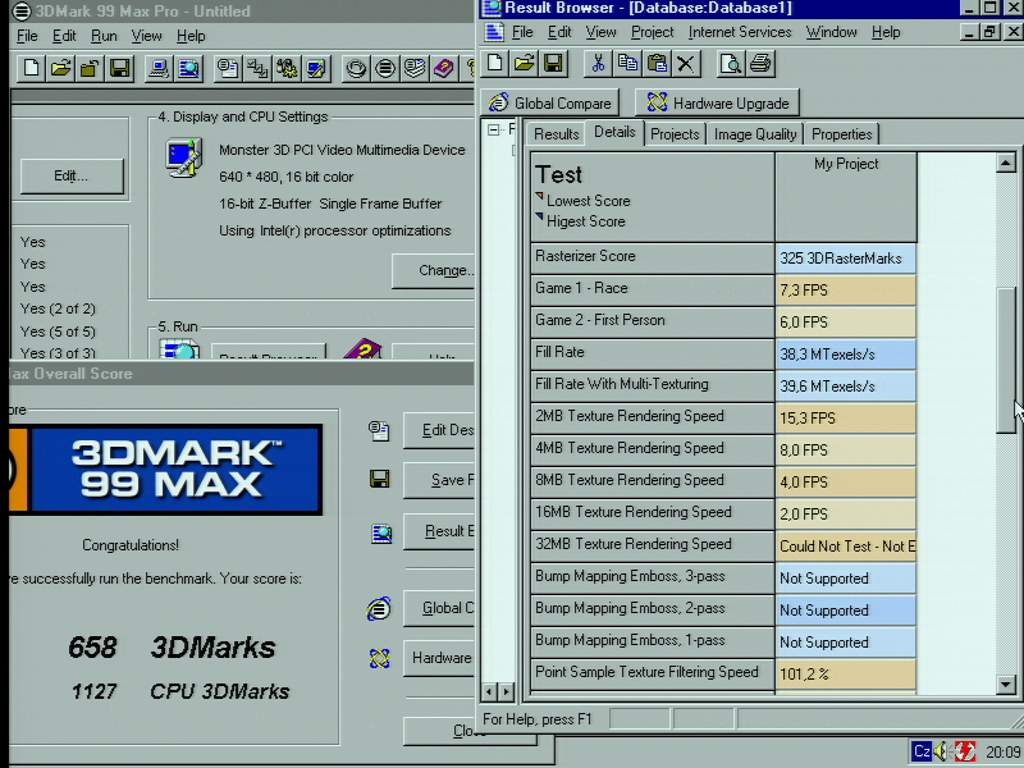Screen dimensions: 1024x768
Task: Click the Result B button in Overall Score dialog
Action: tap(439, 531)
